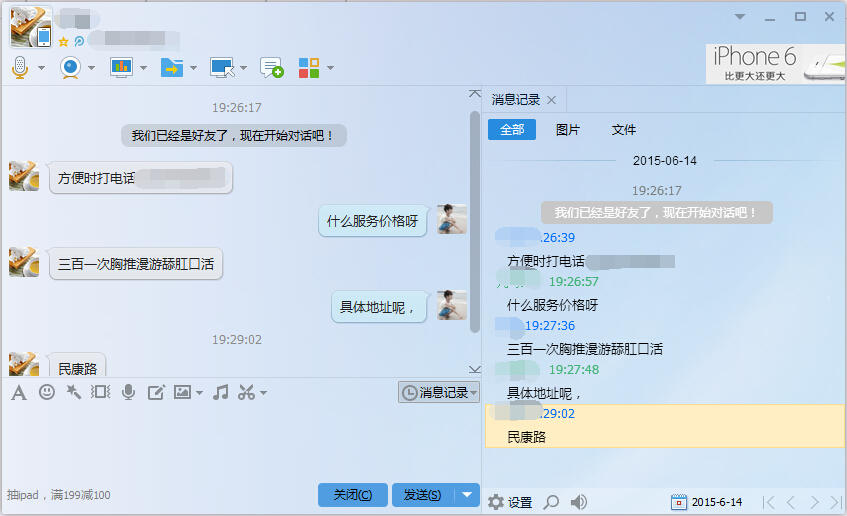Create a discussion group chat icon

coord(272,68)
